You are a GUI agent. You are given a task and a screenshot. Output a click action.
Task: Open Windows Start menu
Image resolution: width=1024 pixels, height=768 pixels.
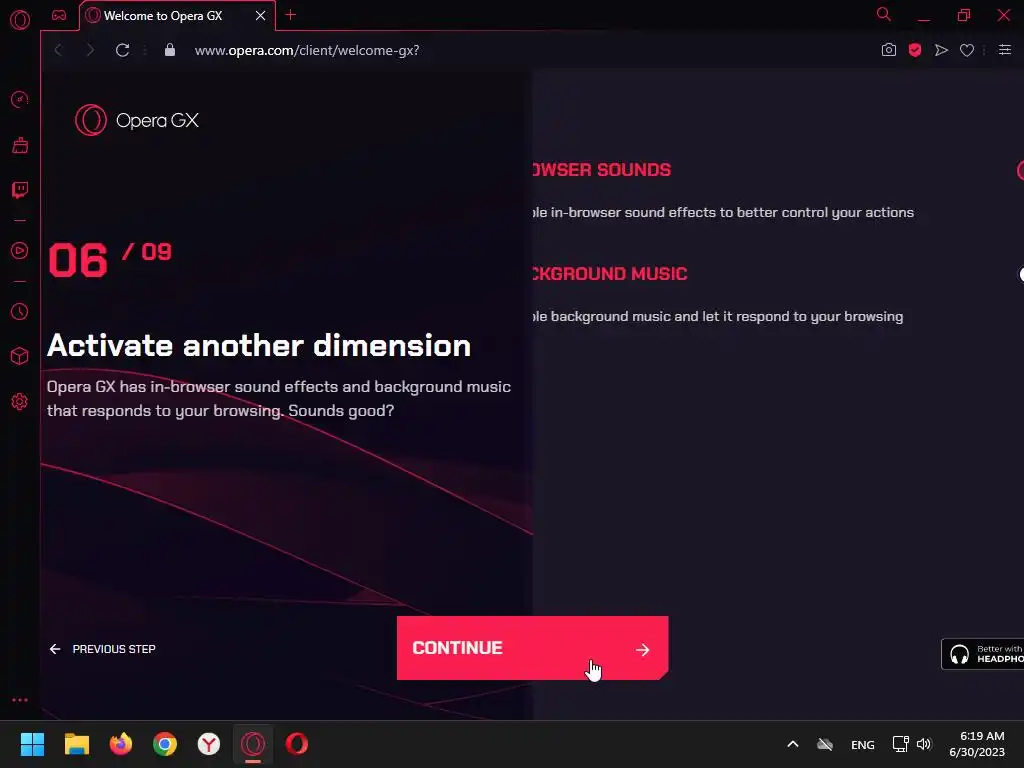tap(32, 744)
